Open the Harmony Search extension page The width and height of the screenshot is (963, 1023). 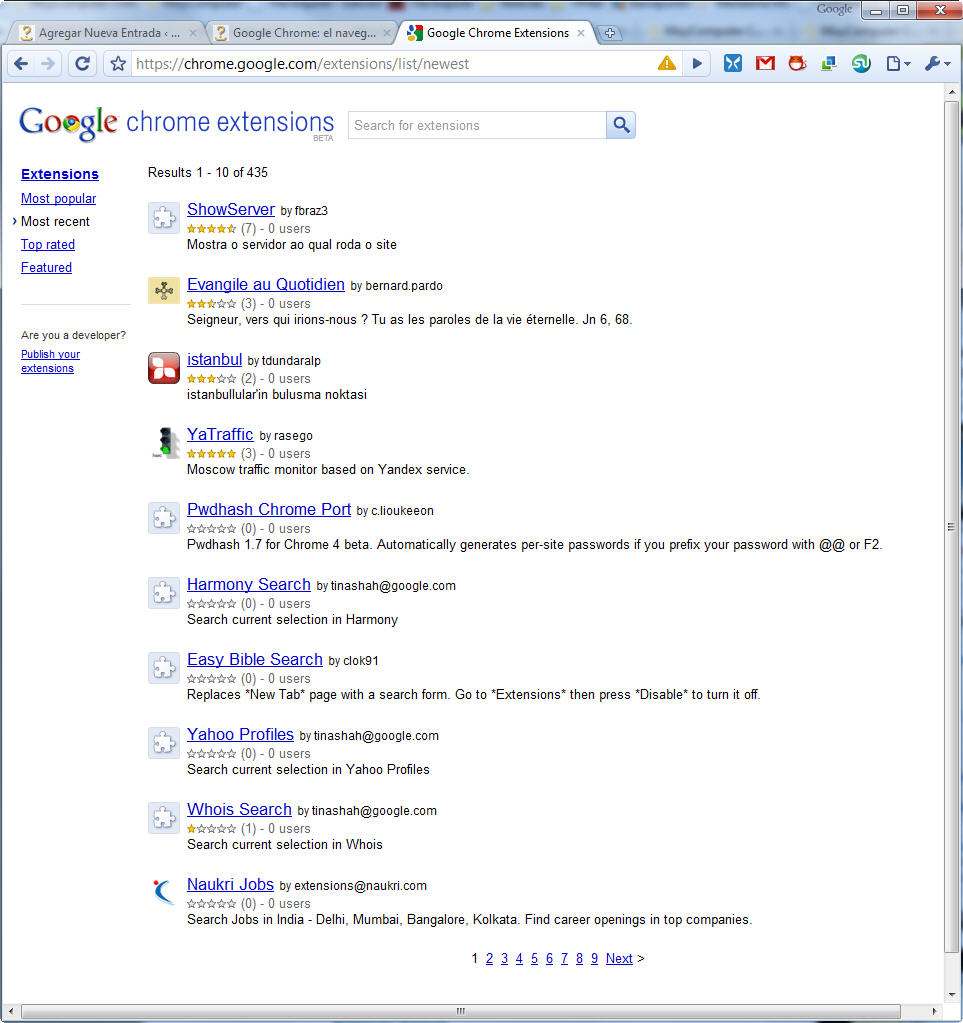pyautogui.click(x=249, y=585)
